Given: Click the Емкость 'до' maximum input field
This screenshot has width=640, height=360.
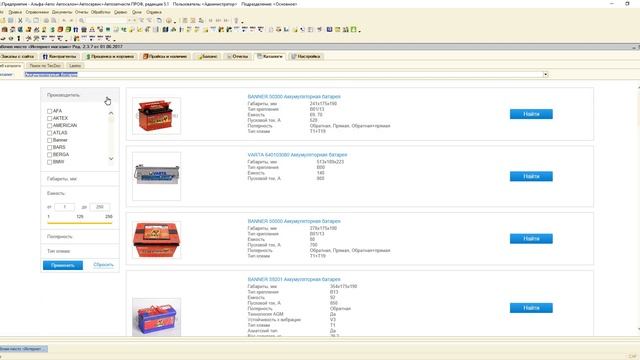Looking at the screenshot, I should click(100, 207).
